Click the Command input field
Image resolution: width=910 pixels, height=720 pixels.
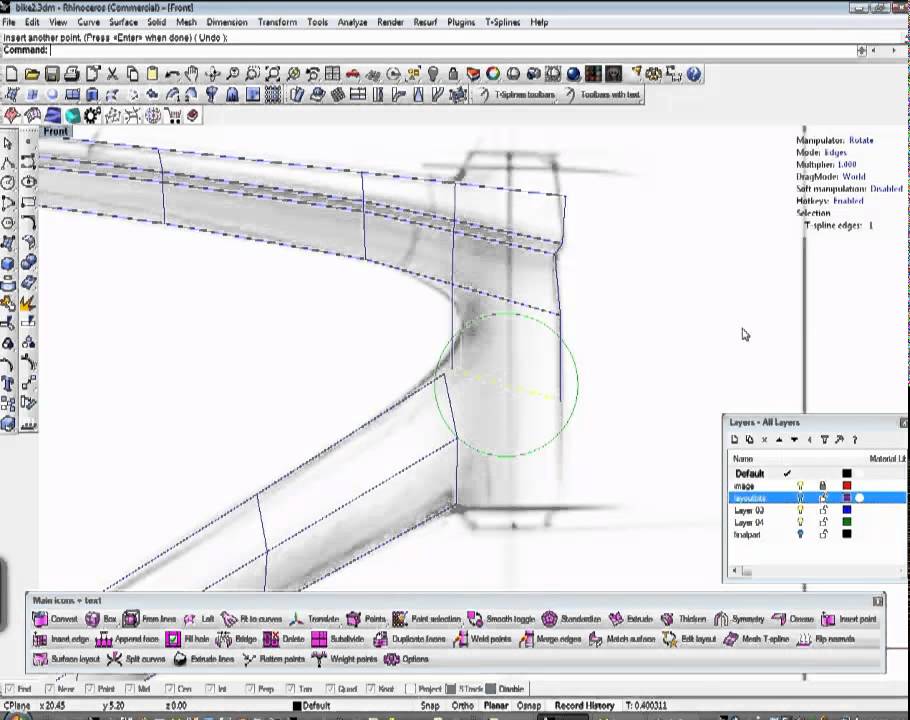click(453, 50)
